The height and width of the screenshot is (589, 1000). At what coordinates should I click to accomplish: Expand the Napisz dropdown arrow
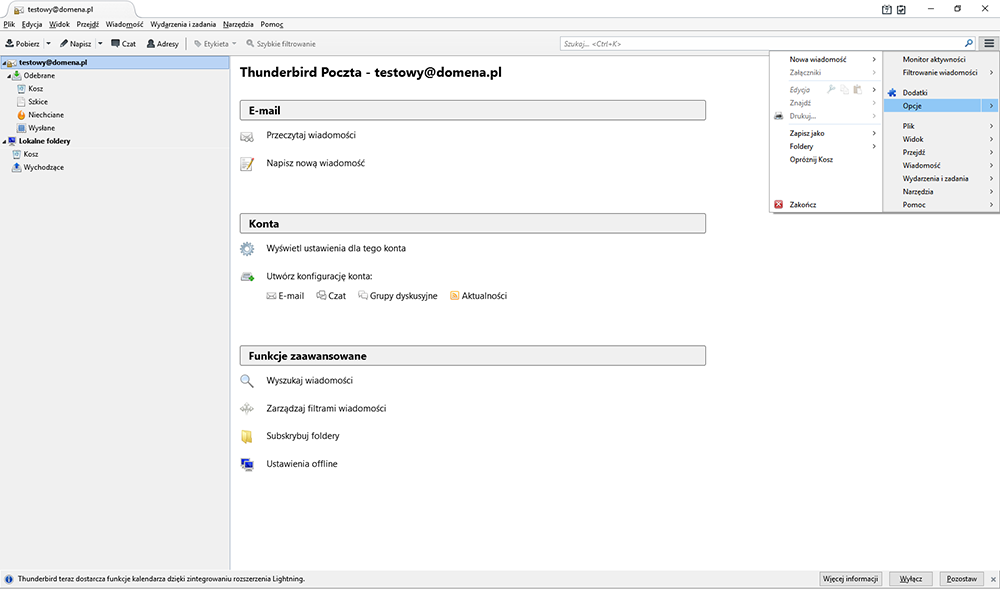pos(100,44)
